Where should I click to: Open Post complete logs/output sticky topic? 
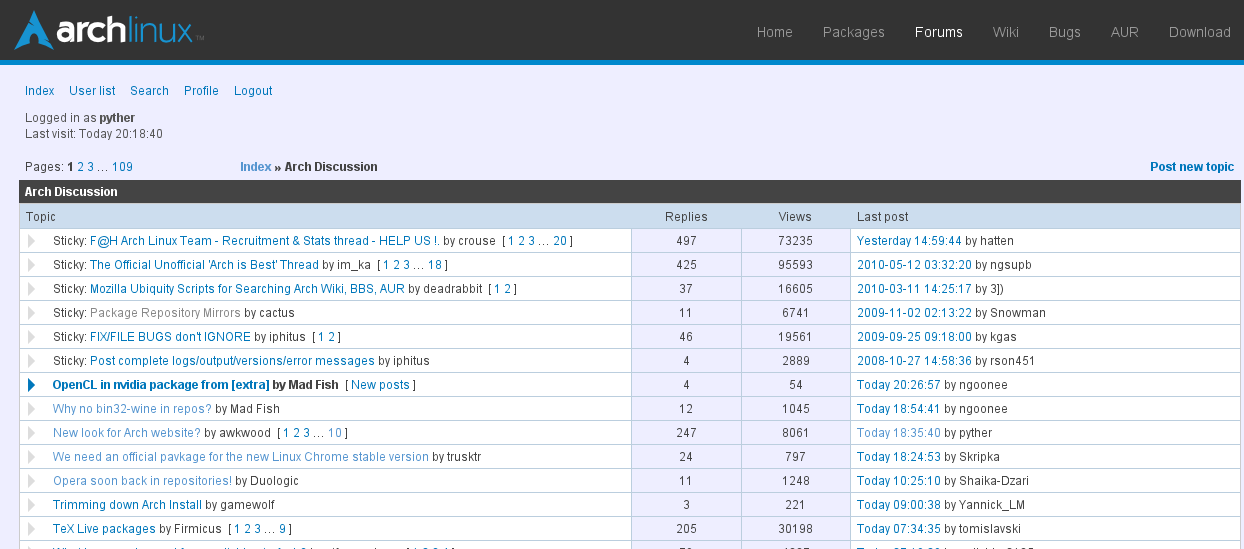coord(232,361)
